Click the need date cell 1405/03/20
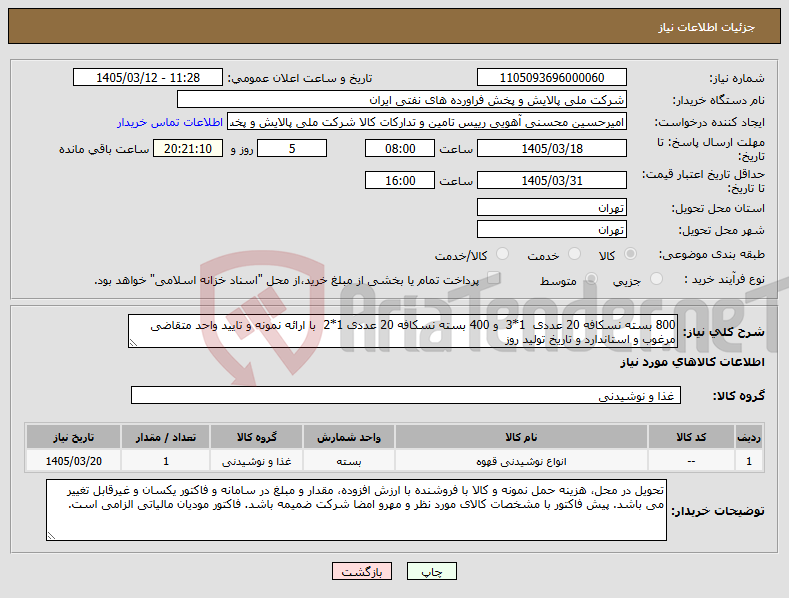 pos(73,461)
